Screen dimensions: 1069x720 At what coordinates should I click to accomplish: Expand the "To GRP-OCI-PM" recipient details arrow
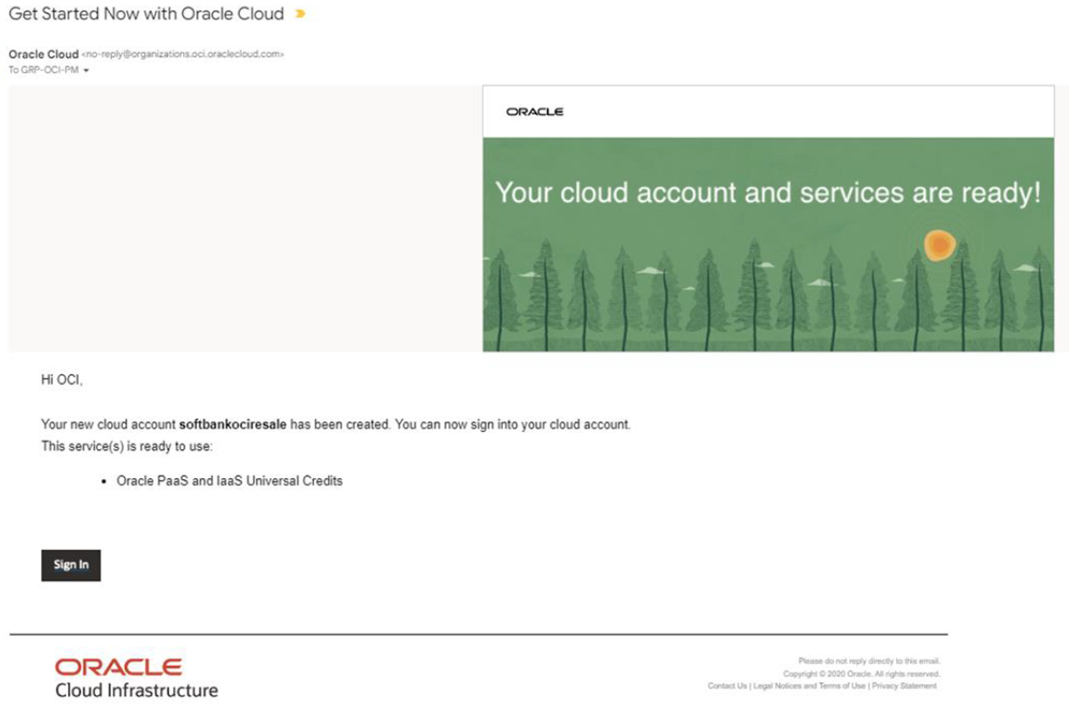[86, 70]
